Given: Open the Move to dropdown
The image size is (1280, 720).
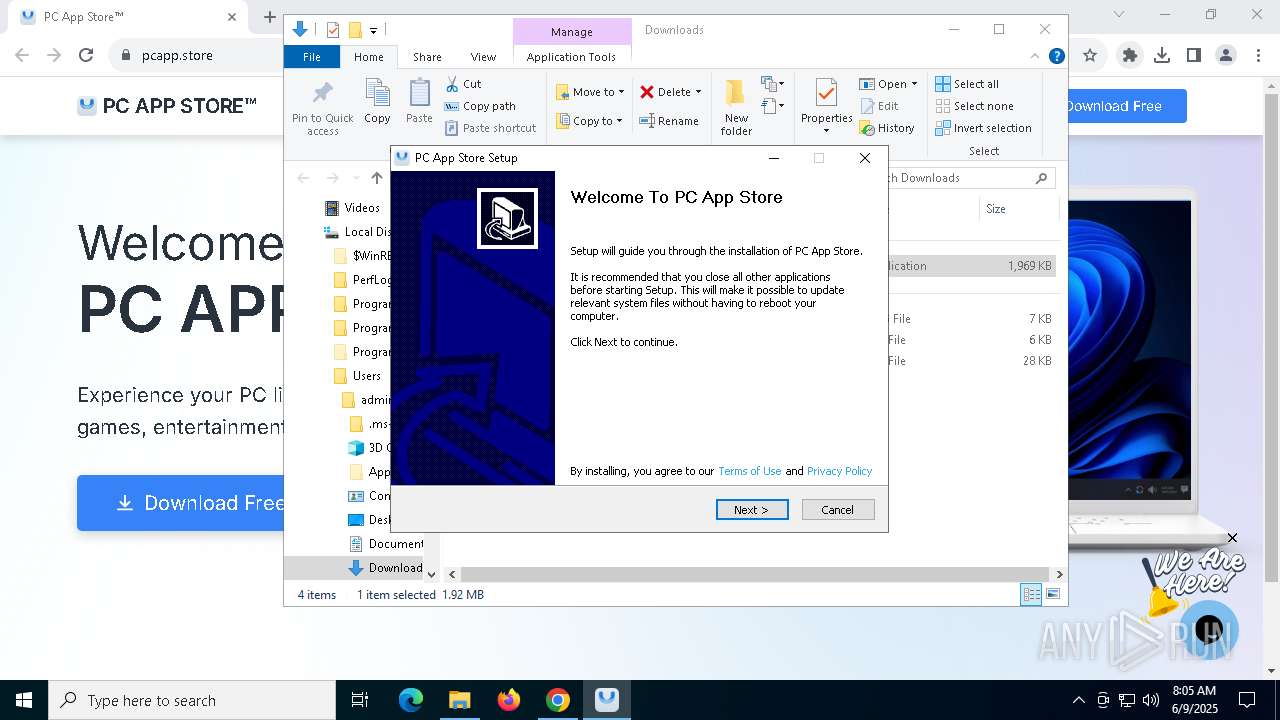Looking at the screenshot, I should tap(590, 92).
